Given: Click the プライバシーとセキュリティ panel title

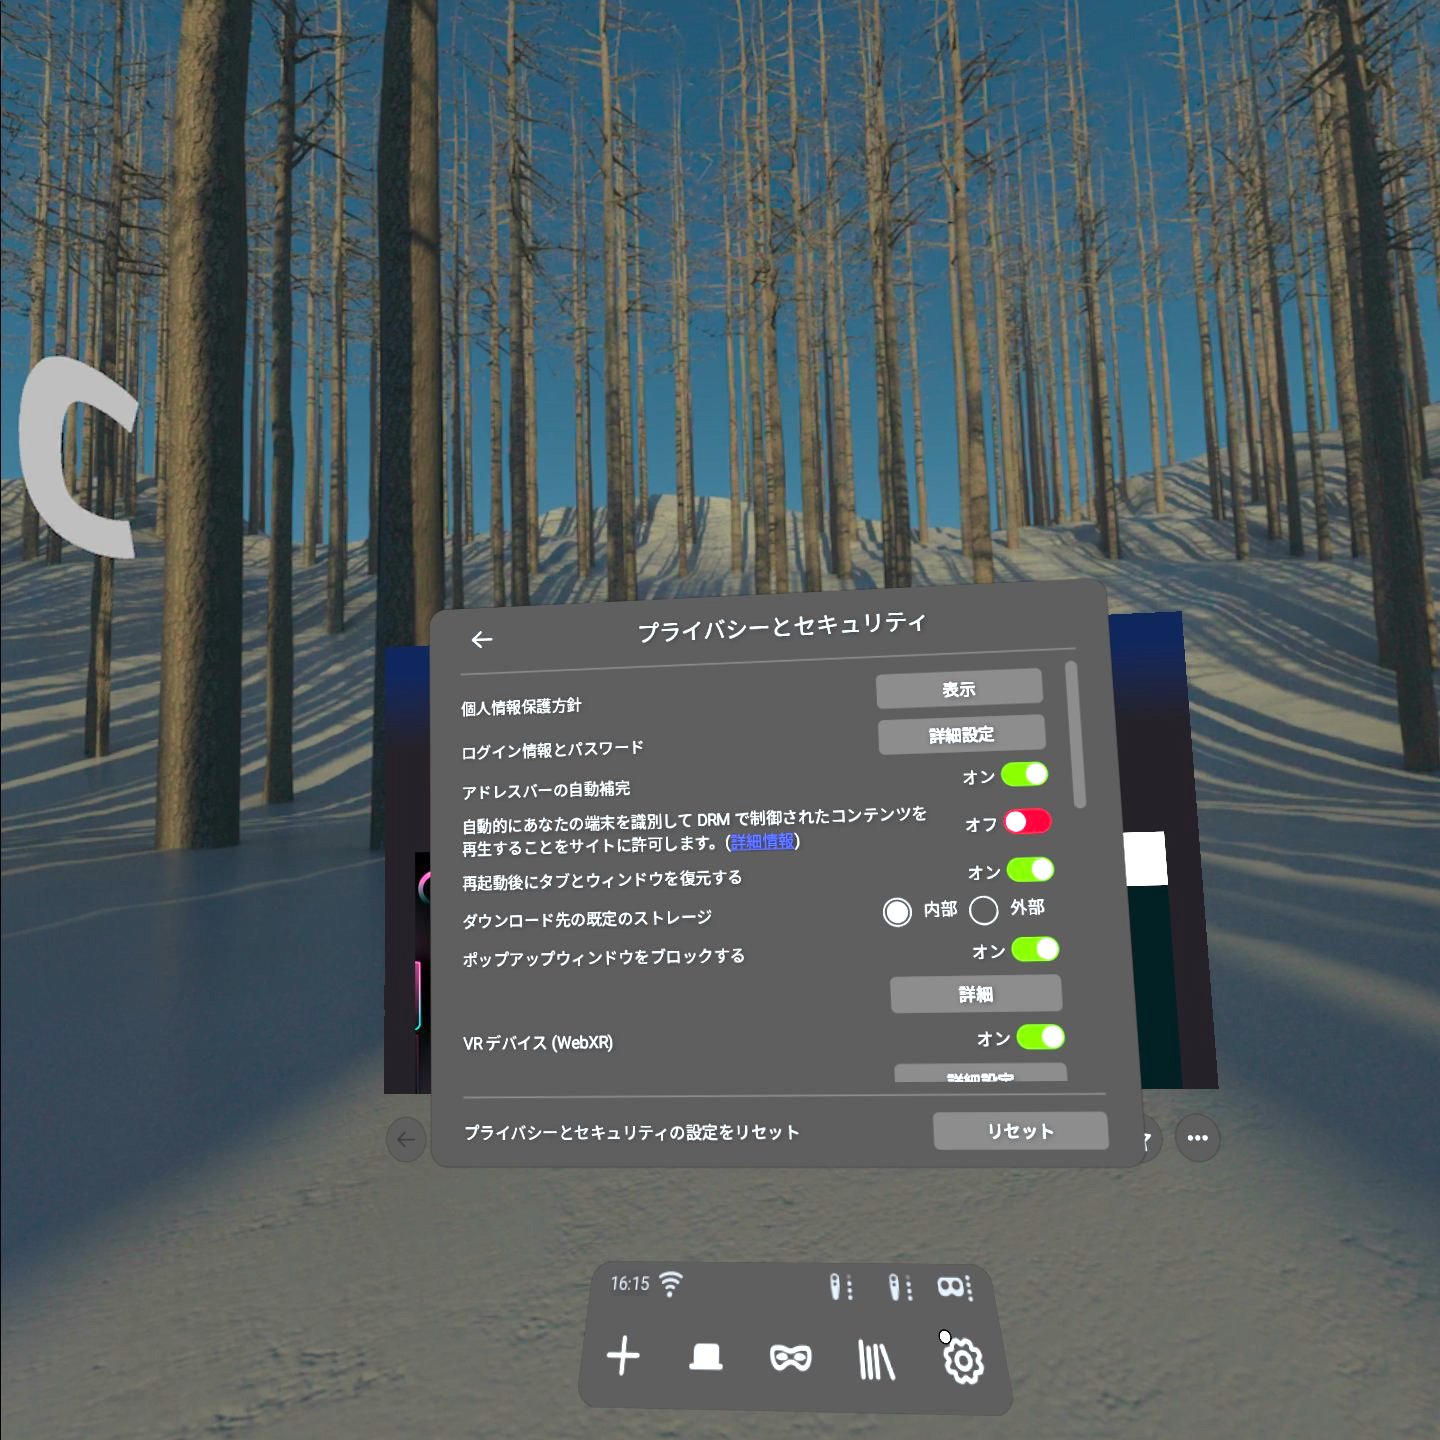Looking at the screenshot, I should (x=782, y=627).
